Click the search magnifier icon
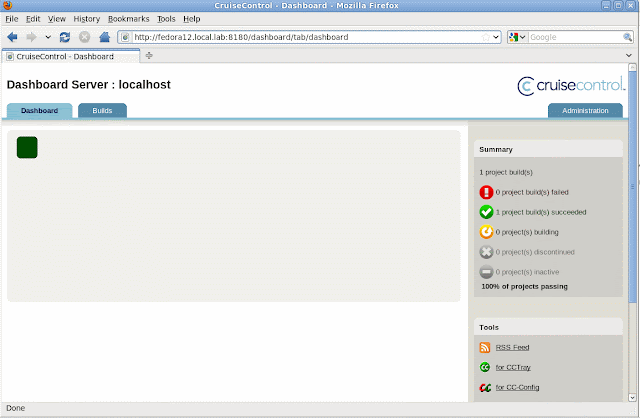 pos(628,37)
